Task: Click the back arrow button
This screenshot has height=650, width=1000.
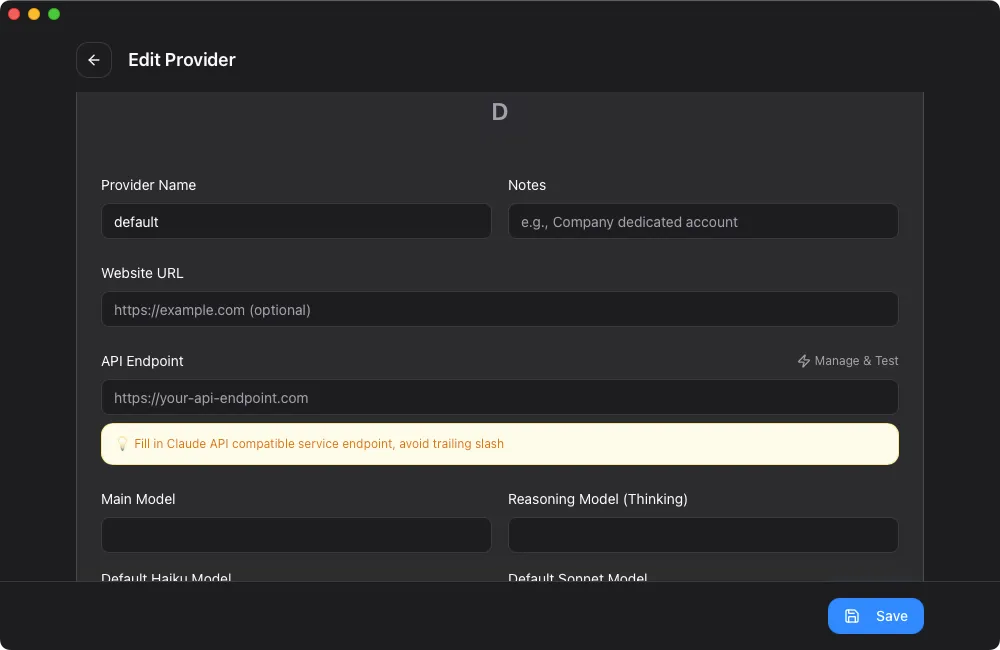Action: pyautogui.click(x=94, y=60)
